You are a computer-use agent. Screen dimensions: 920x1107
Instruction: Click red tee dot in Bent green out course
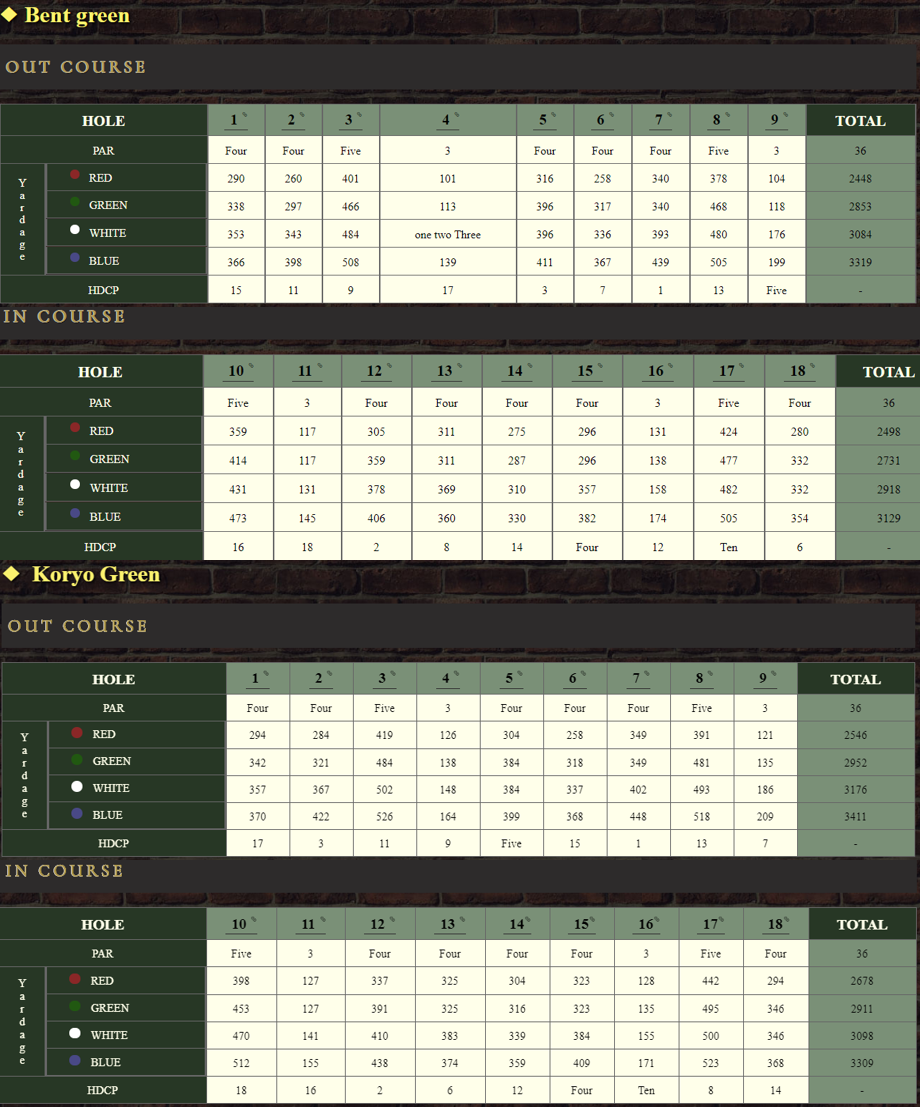tap(75, 174)
